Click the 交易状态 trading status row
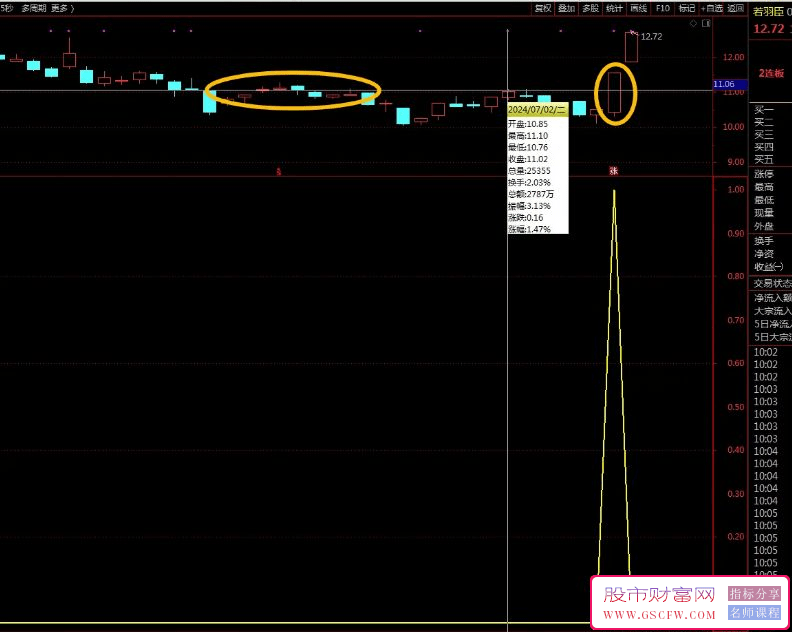 772,283
